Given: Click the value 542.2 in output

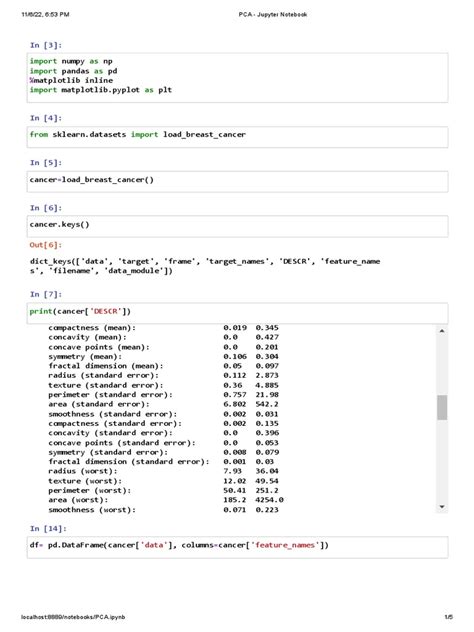Looking at the screenshot, I should [267, 404].
